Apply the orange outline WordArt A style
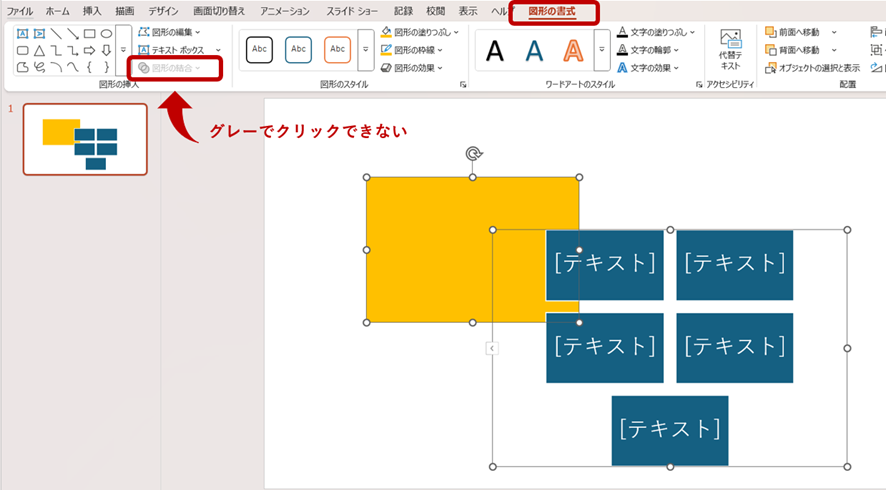Image resolution: width=886 pixels, height=490 pixels. coord(573,50)
